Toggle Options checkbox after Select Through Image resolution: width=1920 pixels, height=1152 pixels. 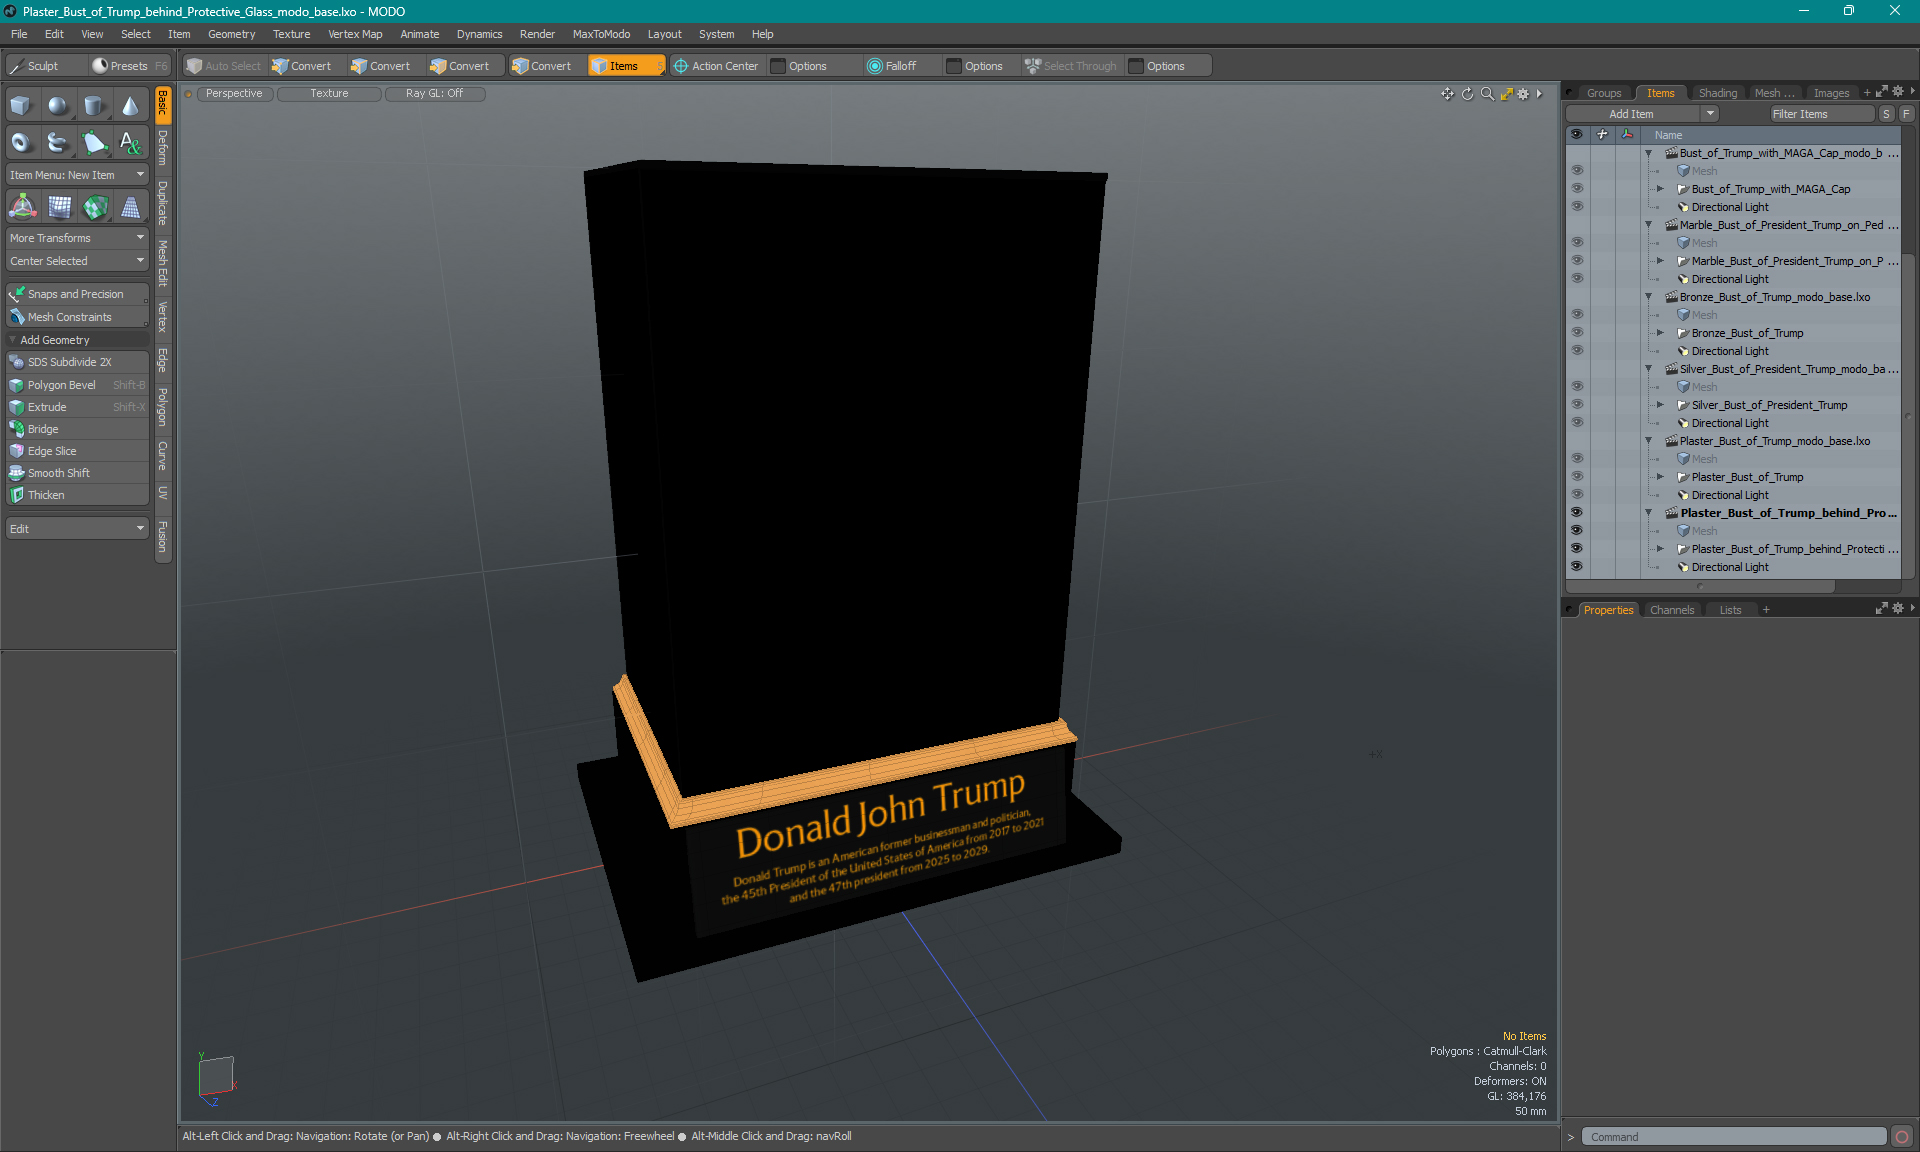pos(1136,66)
